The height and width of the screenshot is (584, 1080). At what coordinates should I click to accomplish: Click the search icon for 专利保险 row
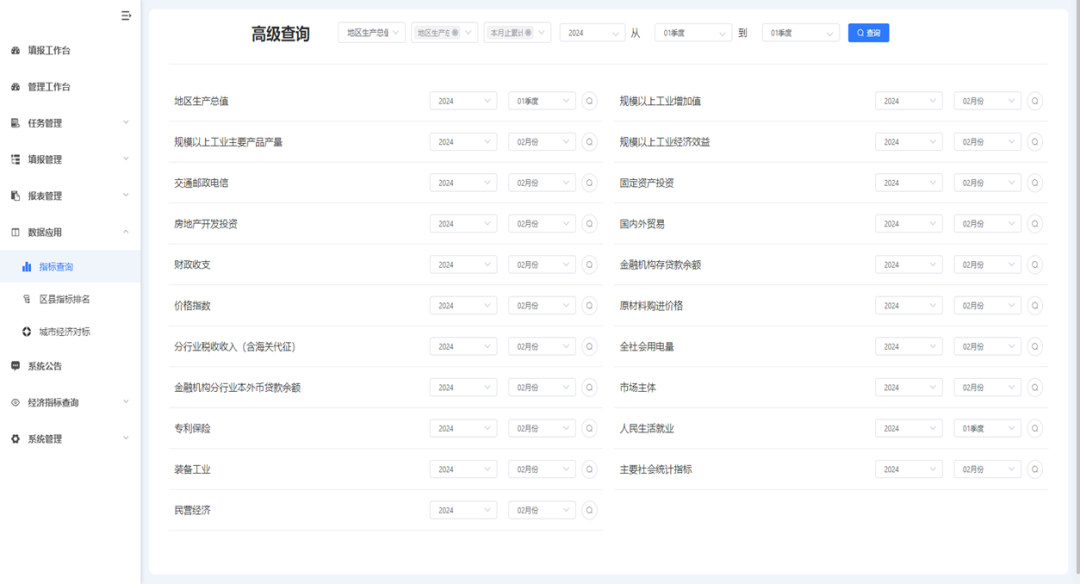tap(589, 428)
